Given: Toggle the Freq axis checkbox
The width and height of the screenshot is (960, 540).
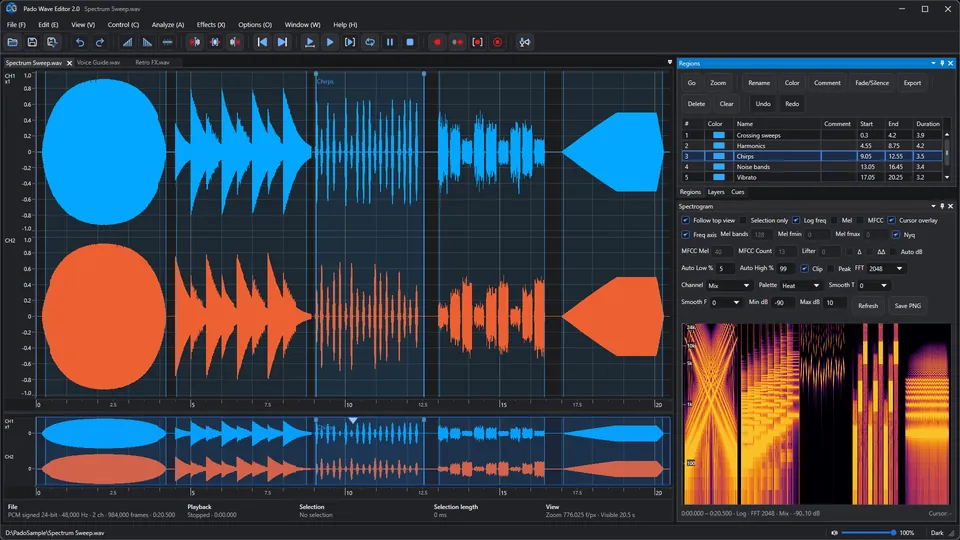Looking at the screenshot, I should 685,234.
